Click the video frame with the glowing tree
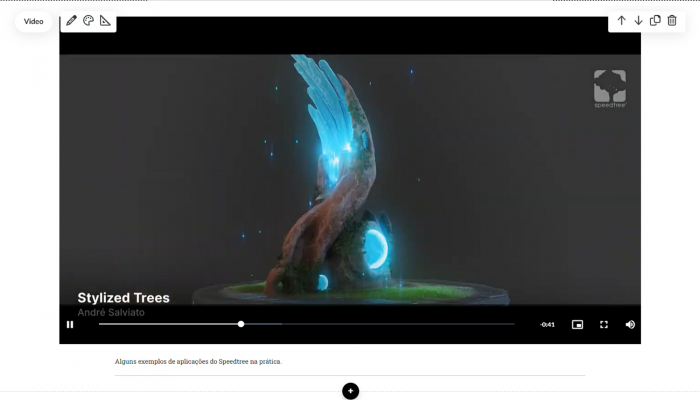 [350, 179]
